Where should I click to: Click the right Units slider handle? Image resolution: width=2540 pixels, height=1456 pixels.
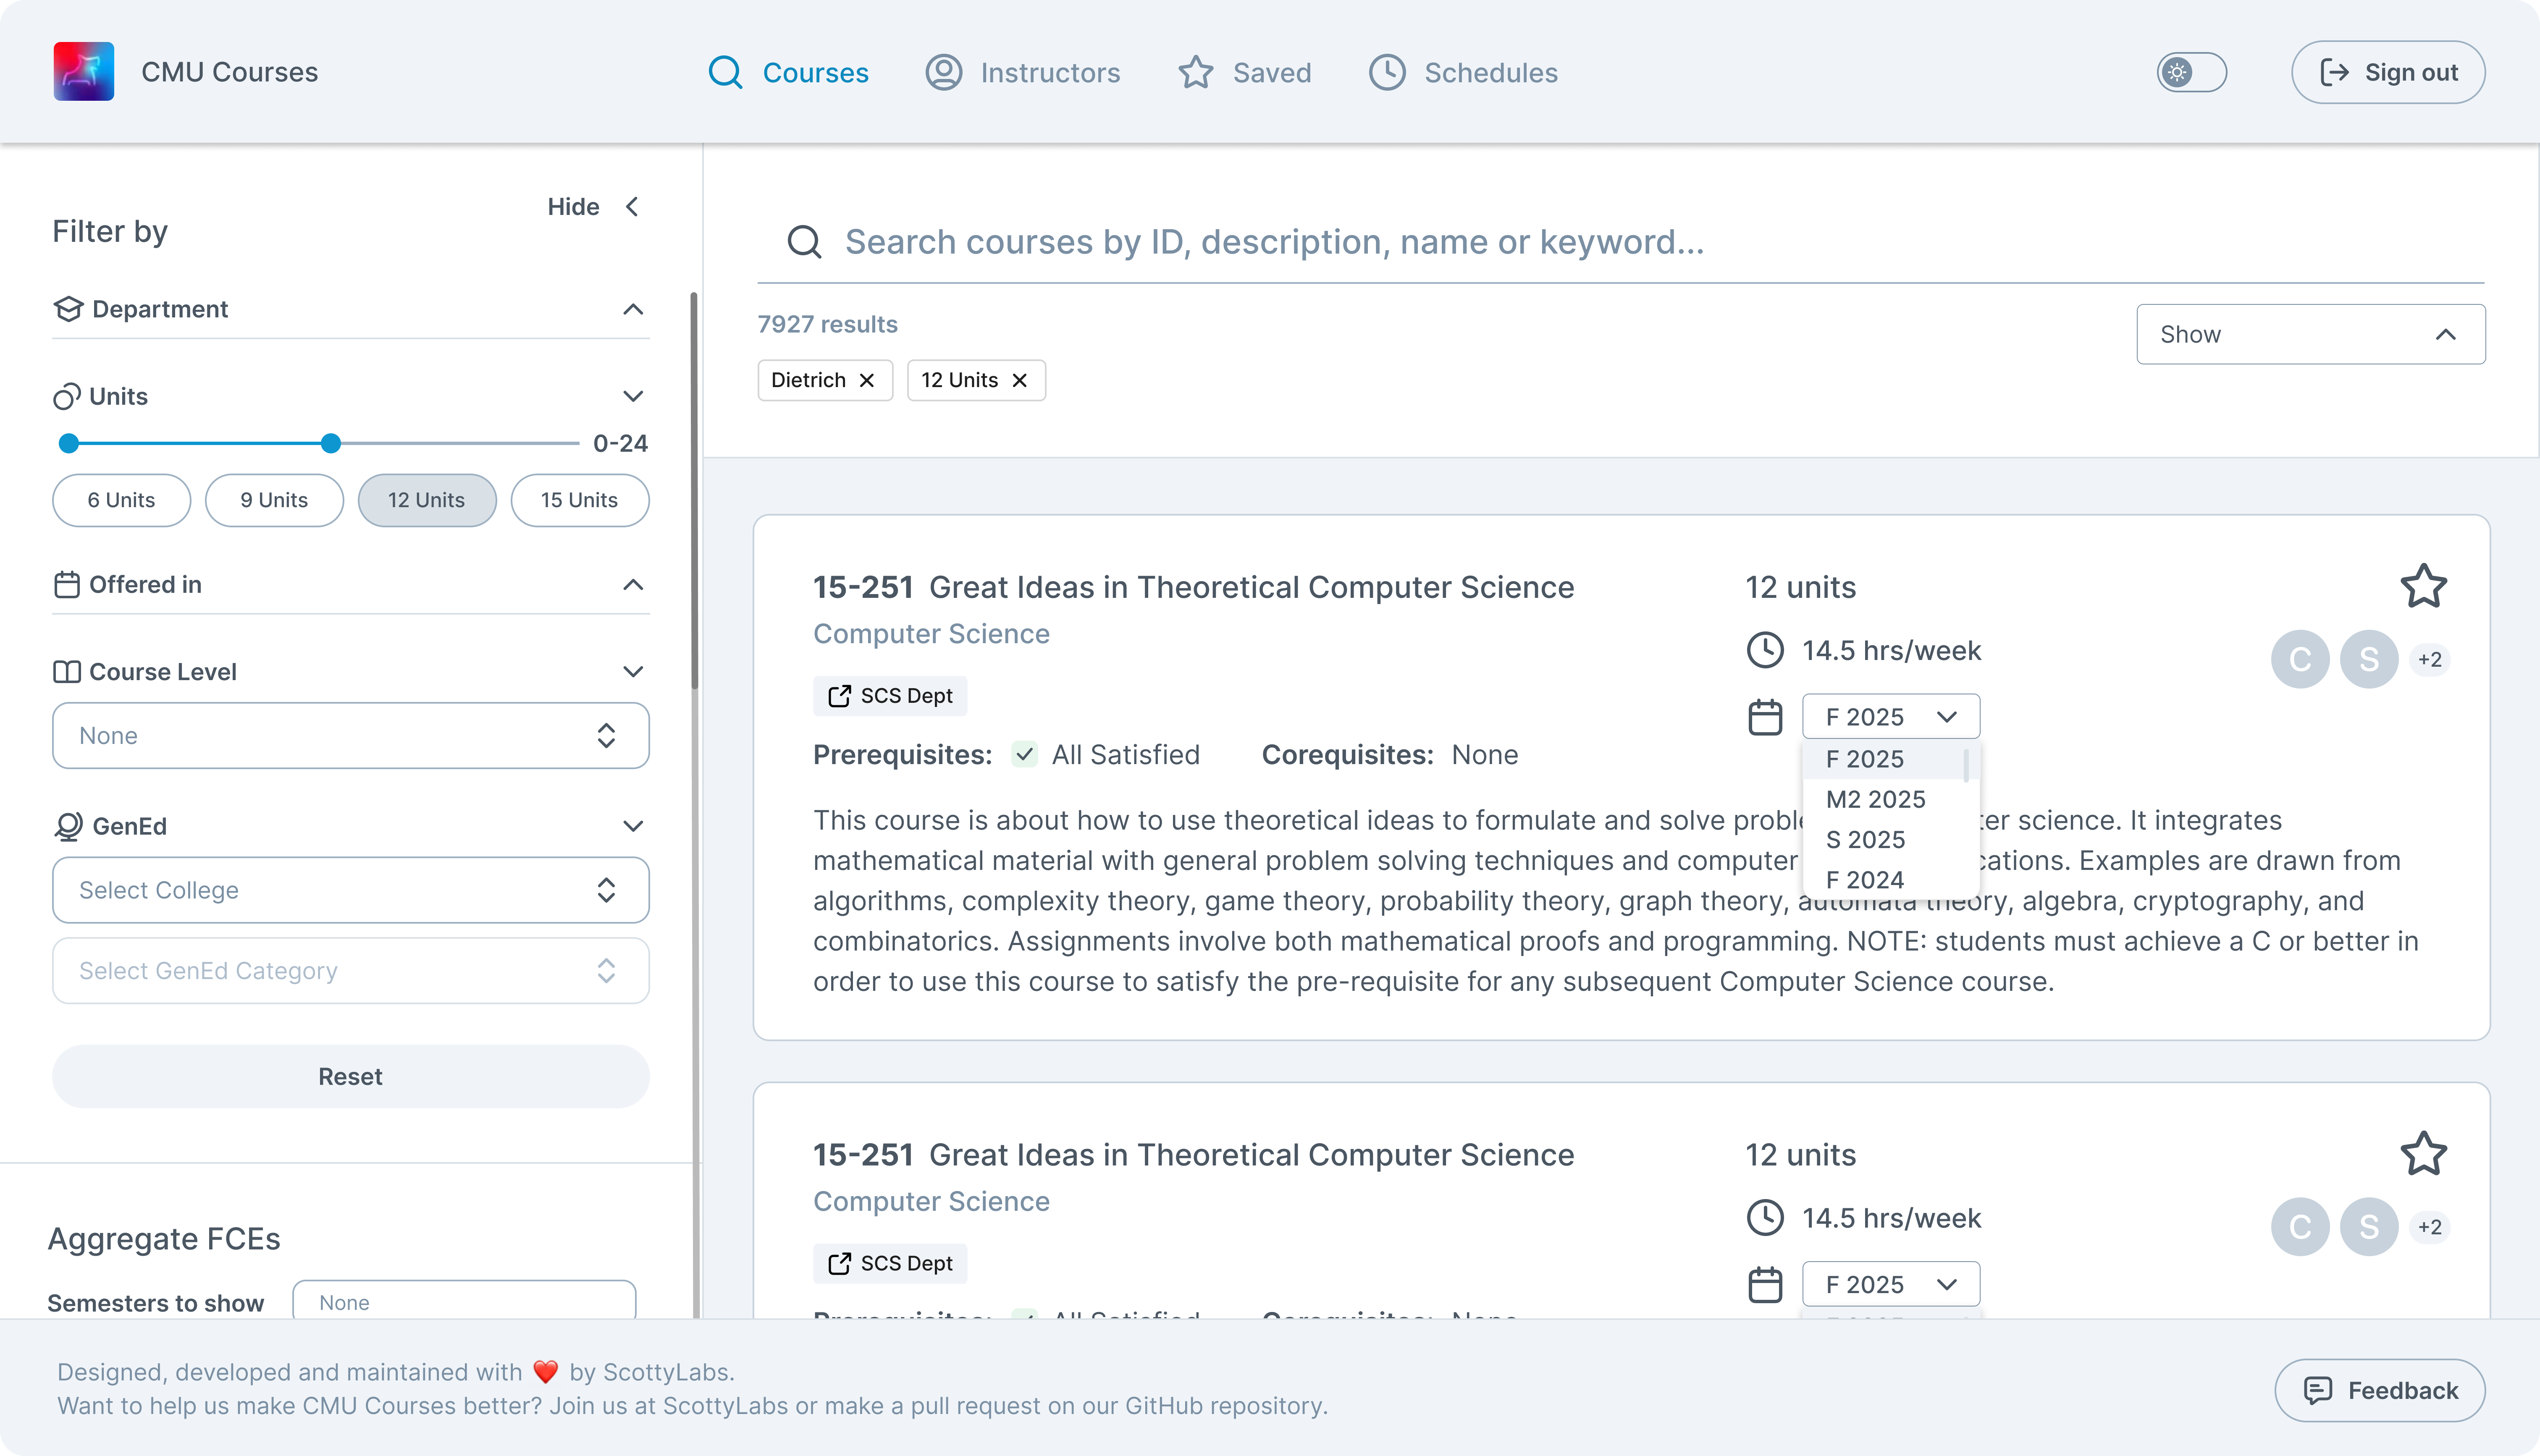(x=331, y=443)
